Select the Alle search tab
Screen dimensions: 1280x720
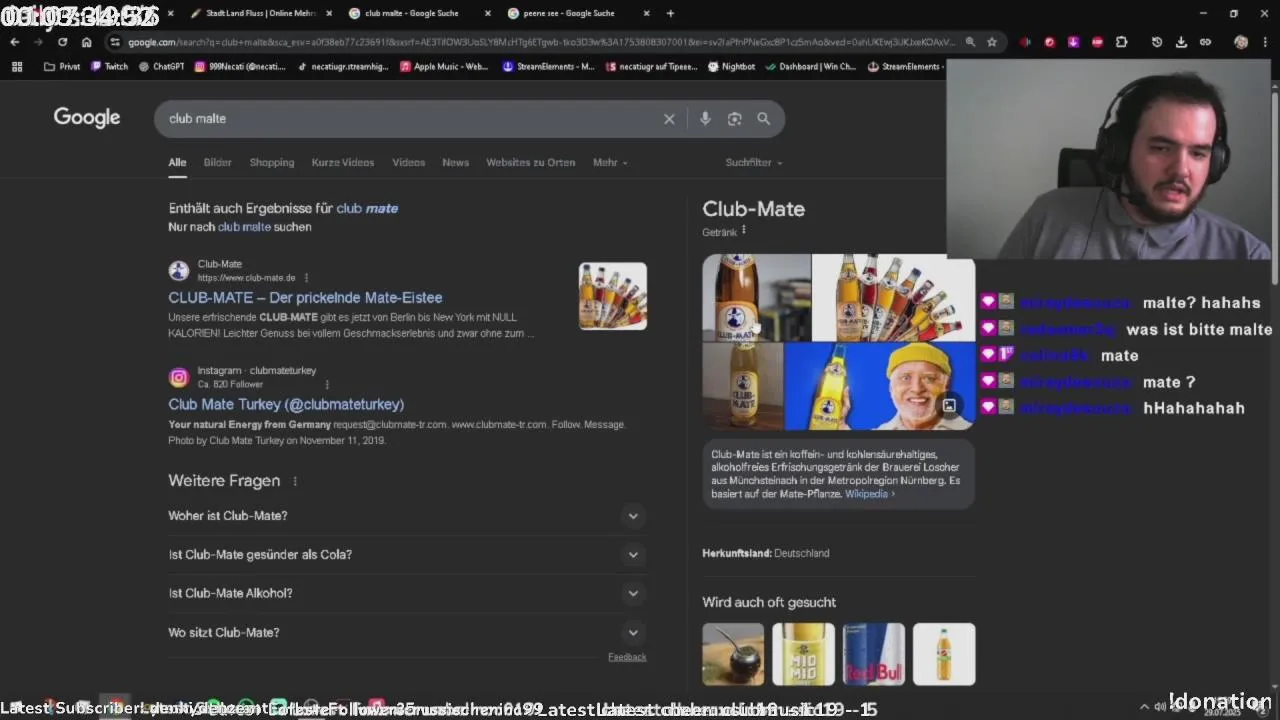tap(177, 163)
